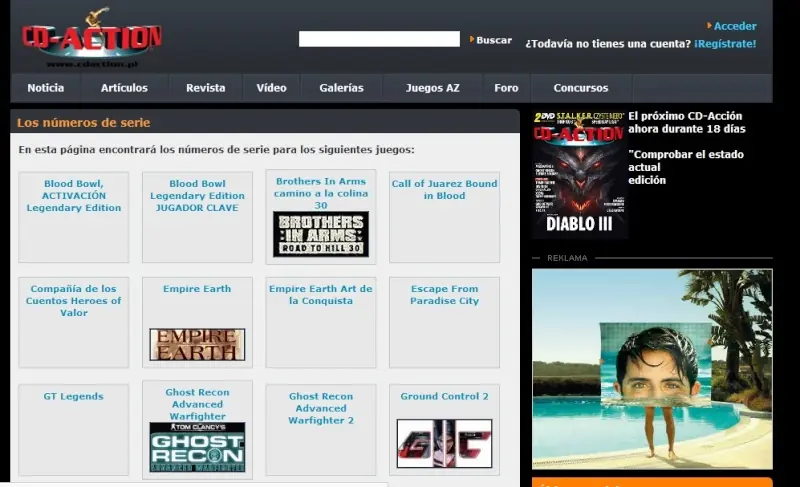Open Call of Juarez Bound in Blood

click(x=444, y=190)
